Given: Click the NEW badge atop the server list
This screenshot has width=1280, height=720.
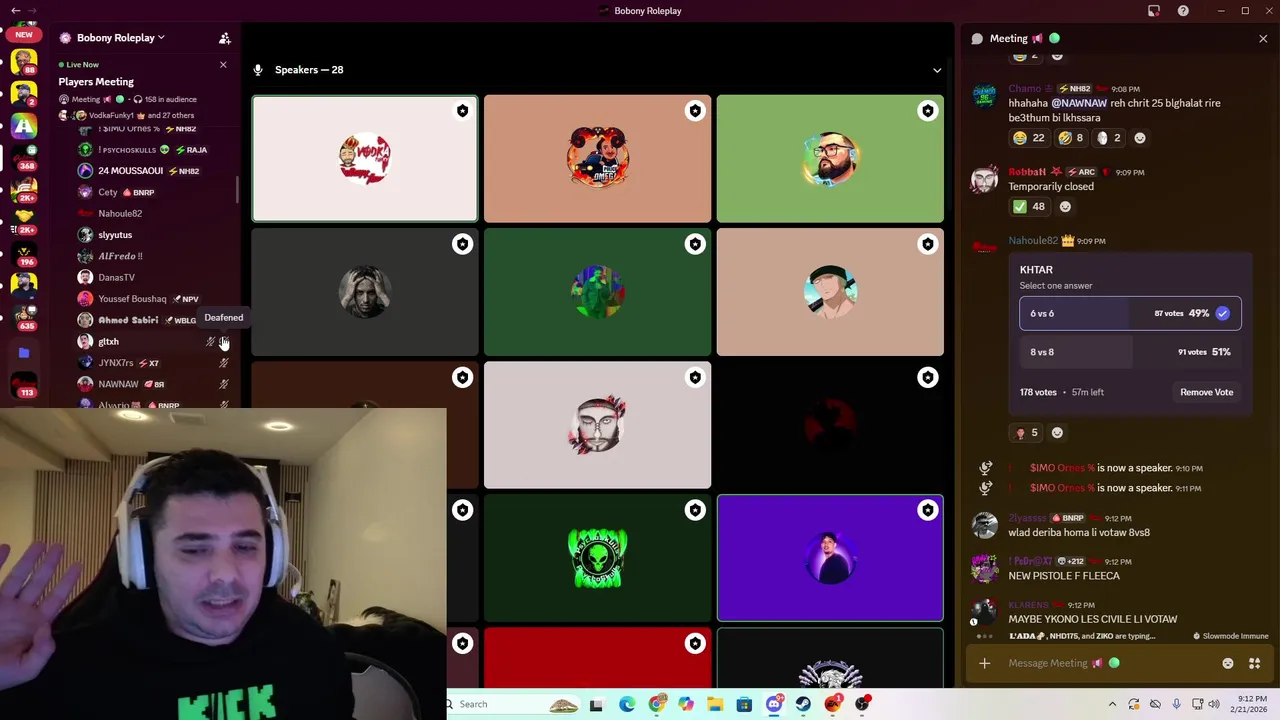Looking at the screenshot, I should pos(24,35).
